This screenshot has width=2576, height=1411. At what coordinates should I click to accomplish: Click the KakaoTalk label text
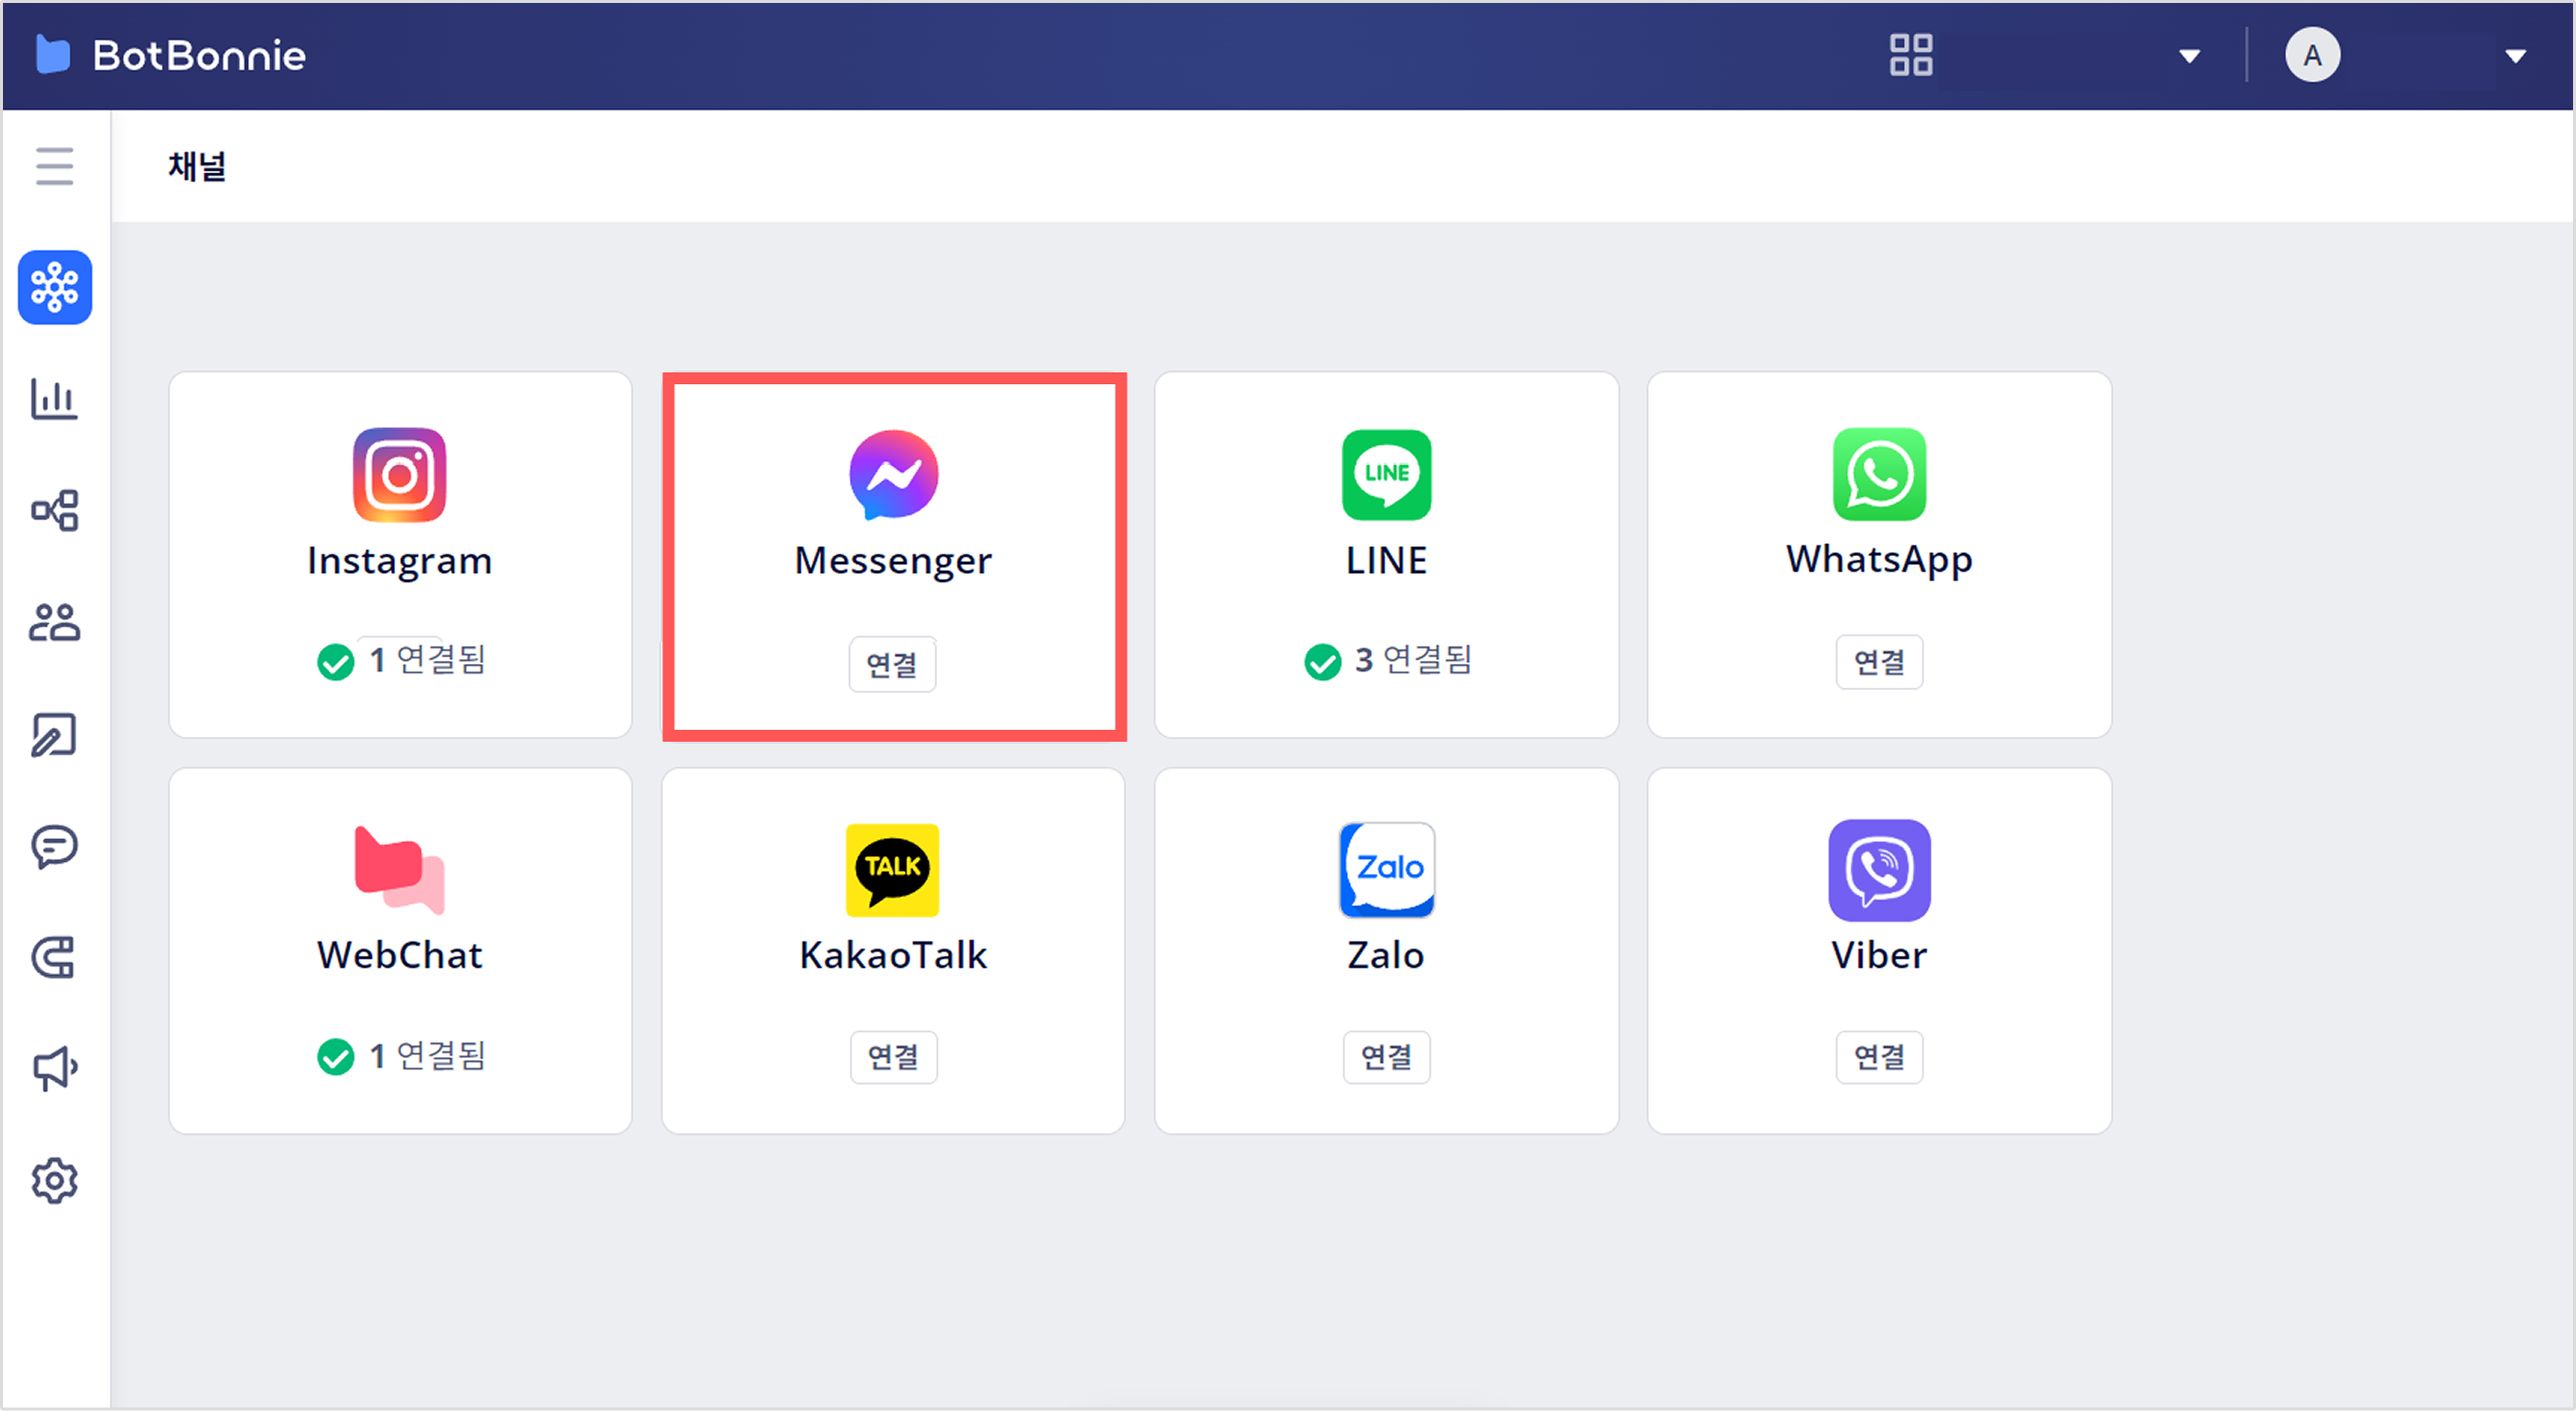893,955
